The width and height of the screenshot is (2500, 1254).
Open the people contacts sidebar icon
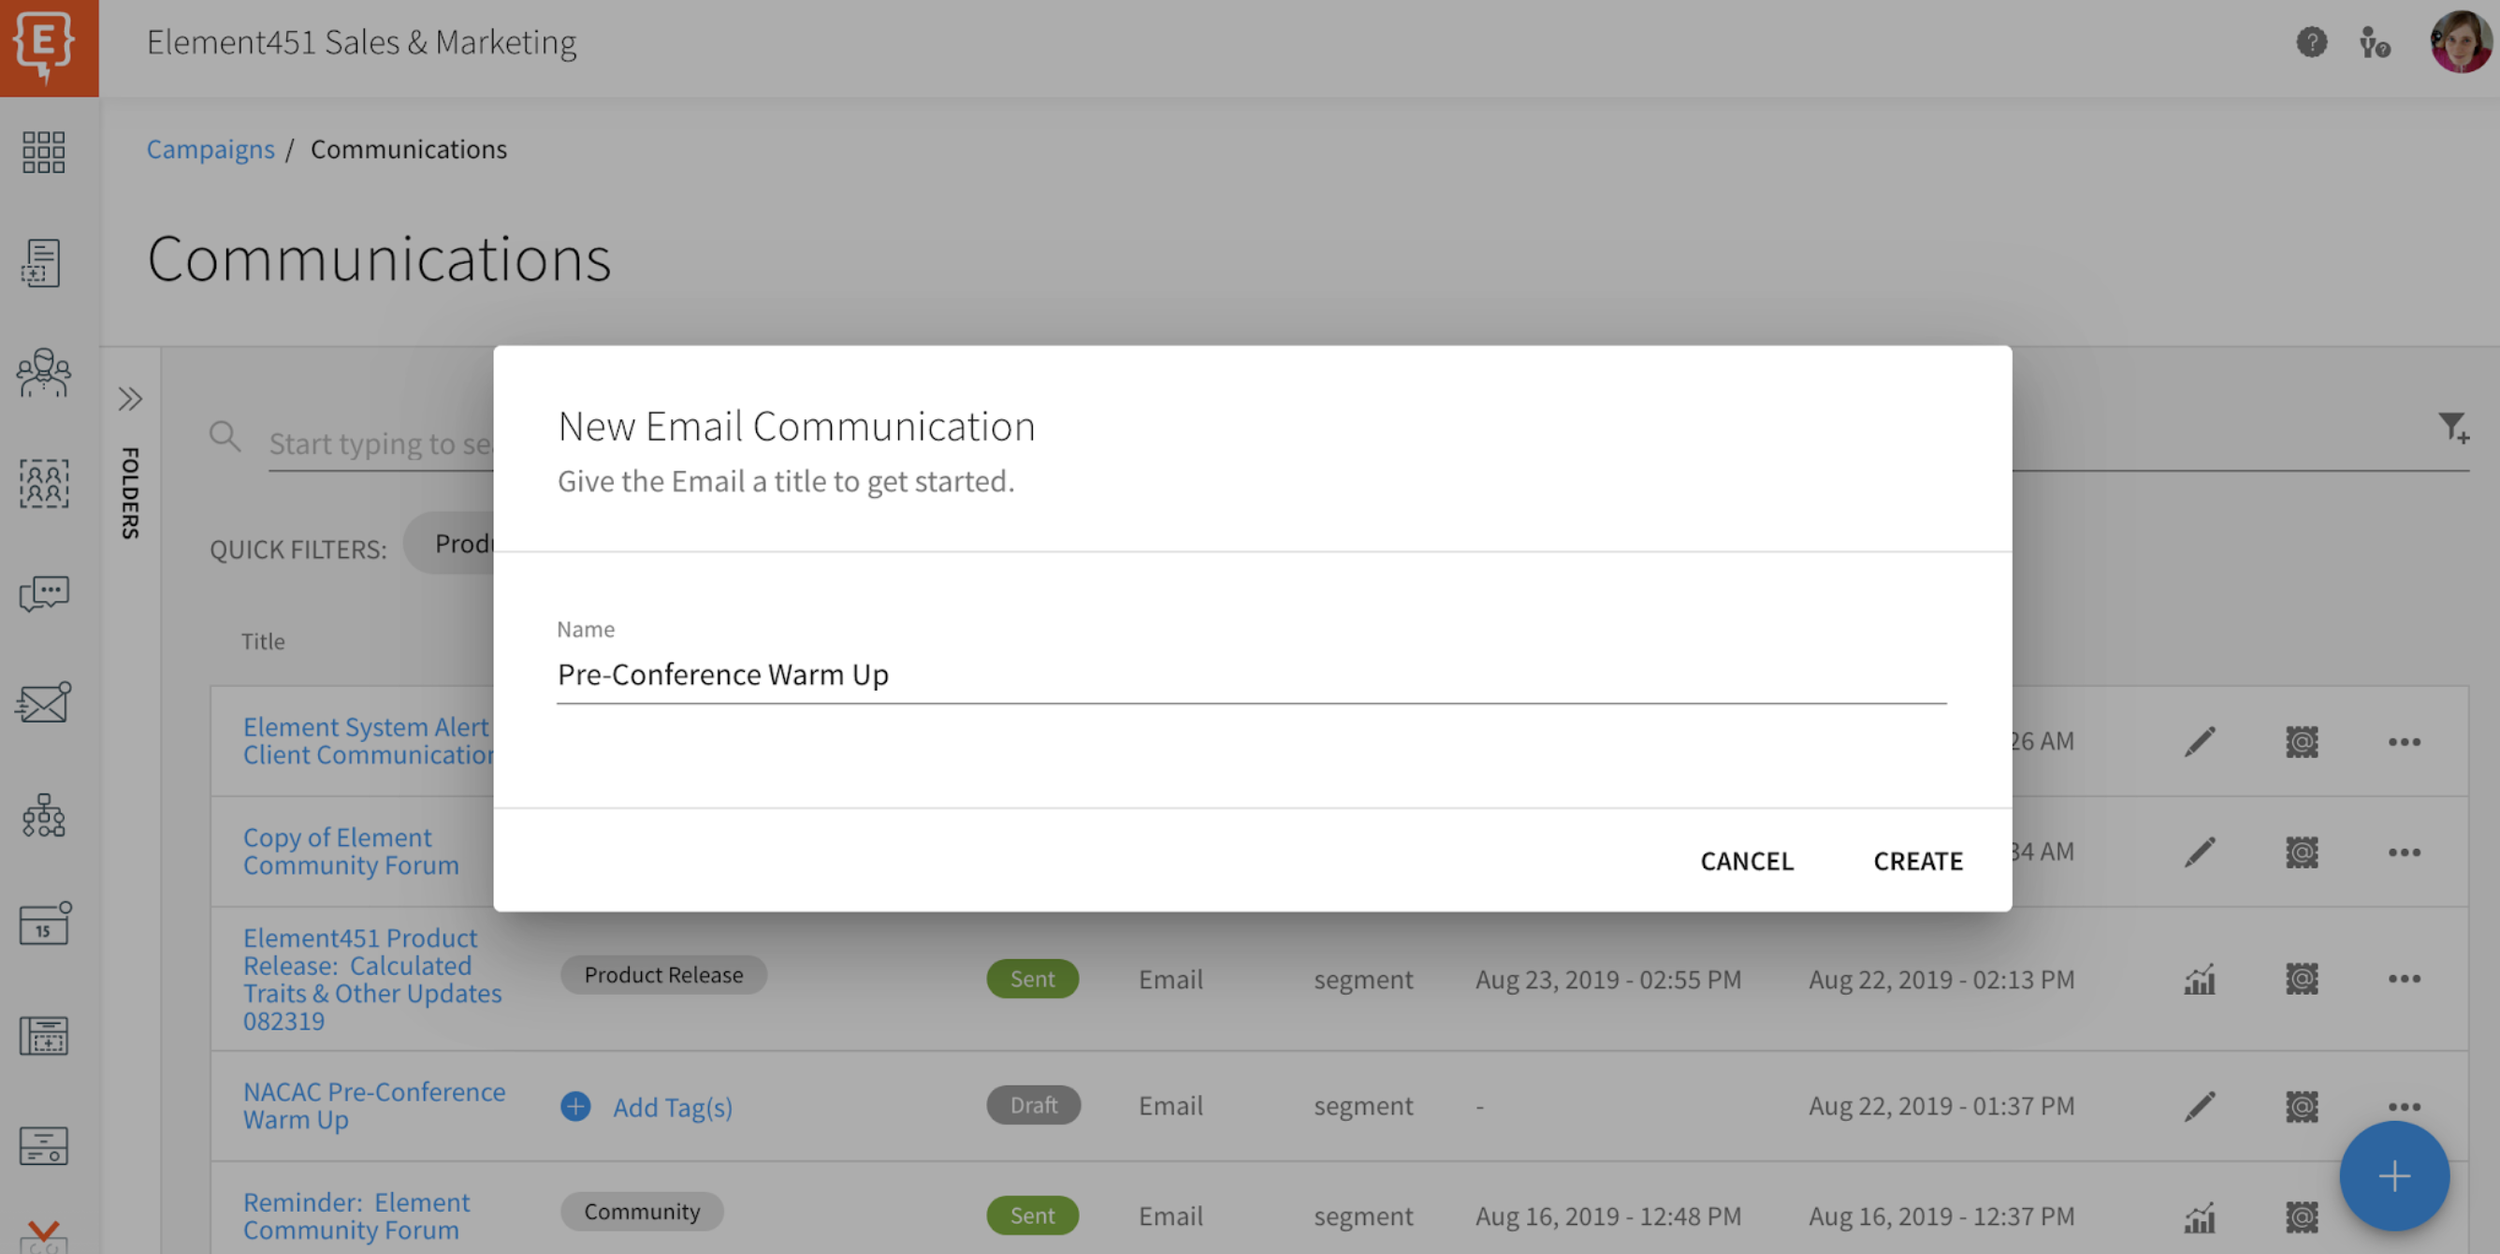point(44,373)
